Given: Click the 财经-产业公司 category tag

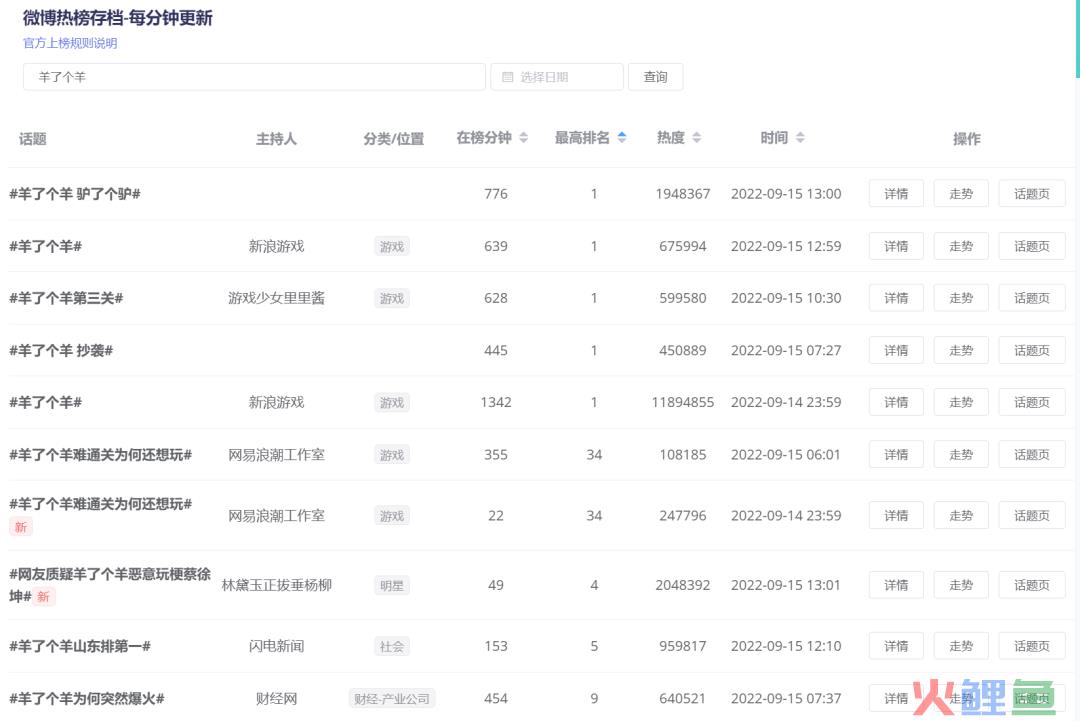Looking at the screenshot, I should [392, 699].
